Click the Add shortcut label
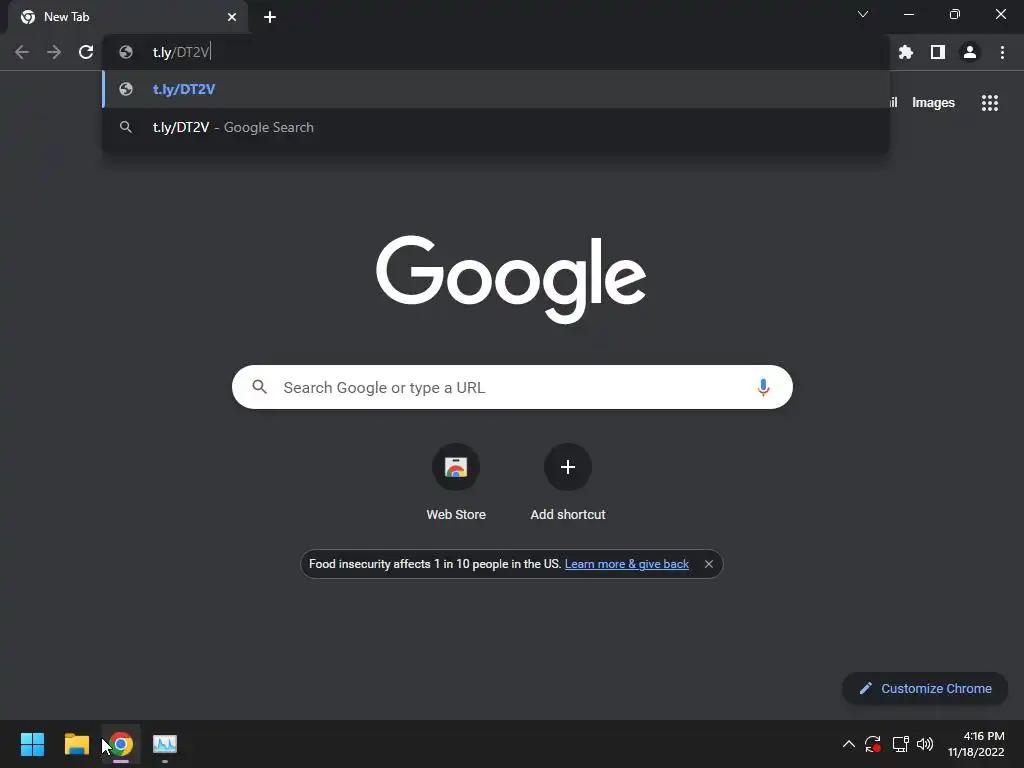The height and width of the screenshot is (768, 1024). point(568,515)
